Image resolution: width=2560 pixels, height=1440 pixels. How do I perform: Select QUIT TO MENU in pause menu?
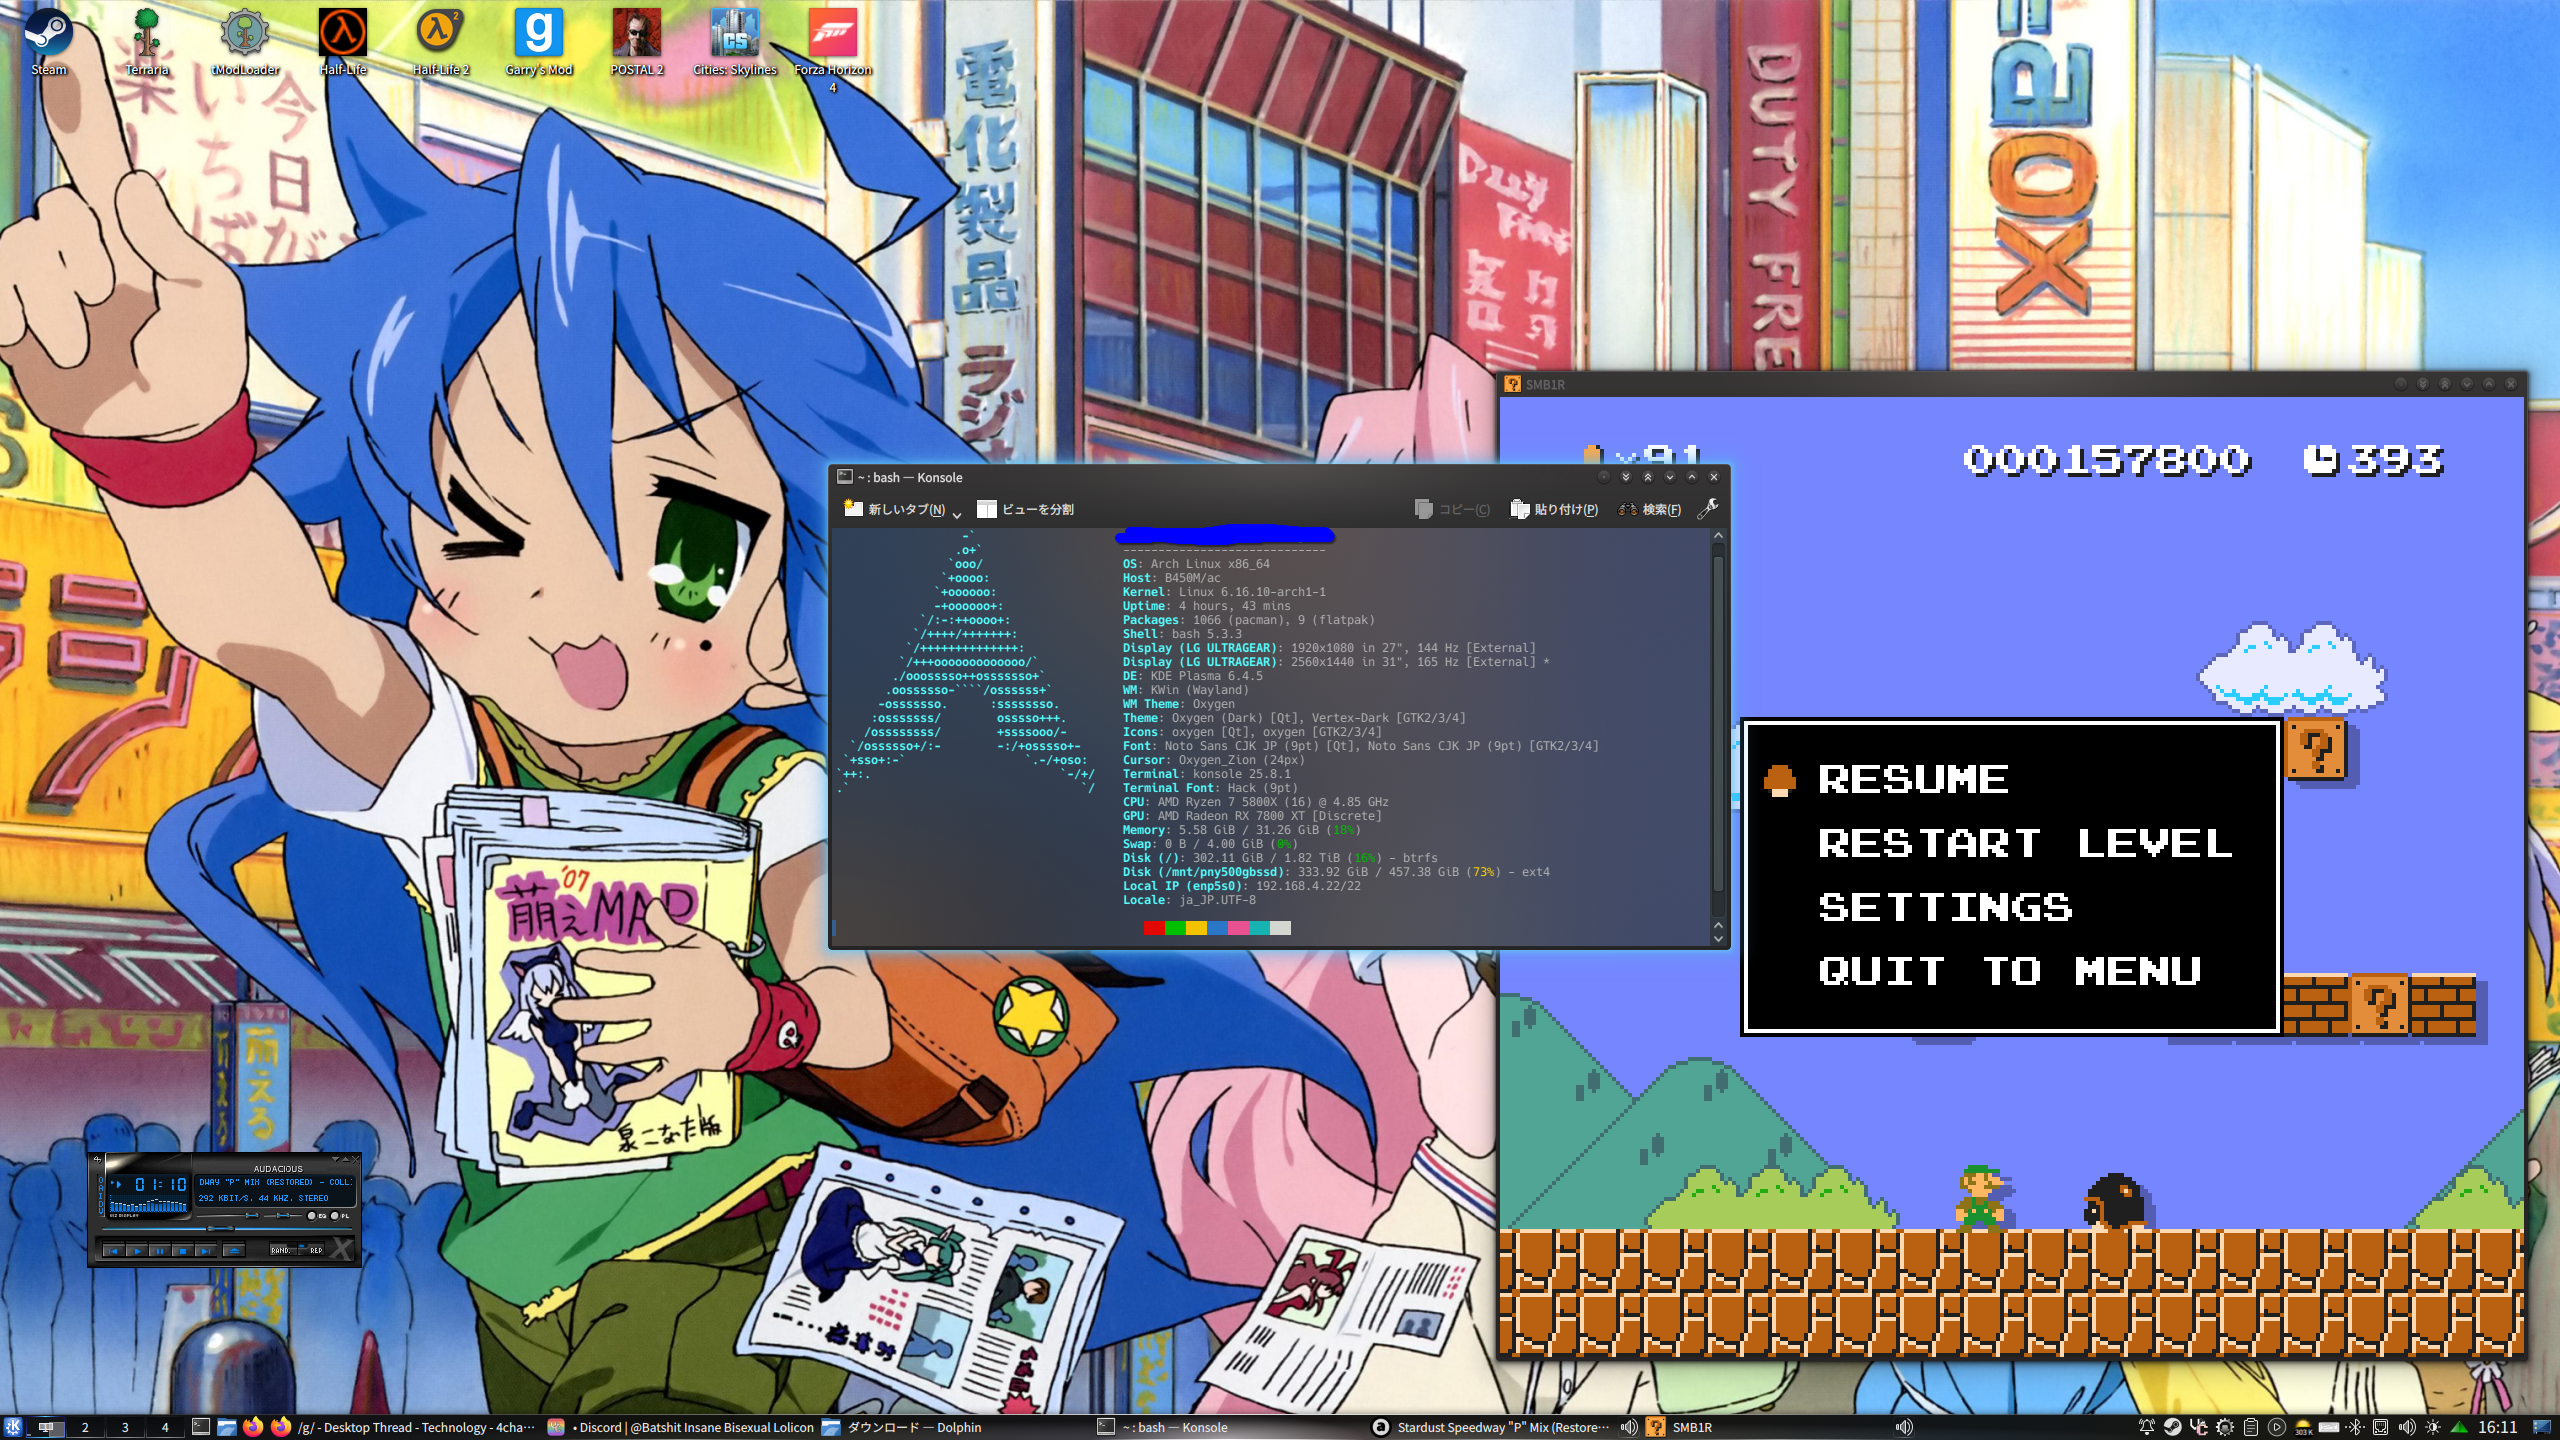[2010, 971]
